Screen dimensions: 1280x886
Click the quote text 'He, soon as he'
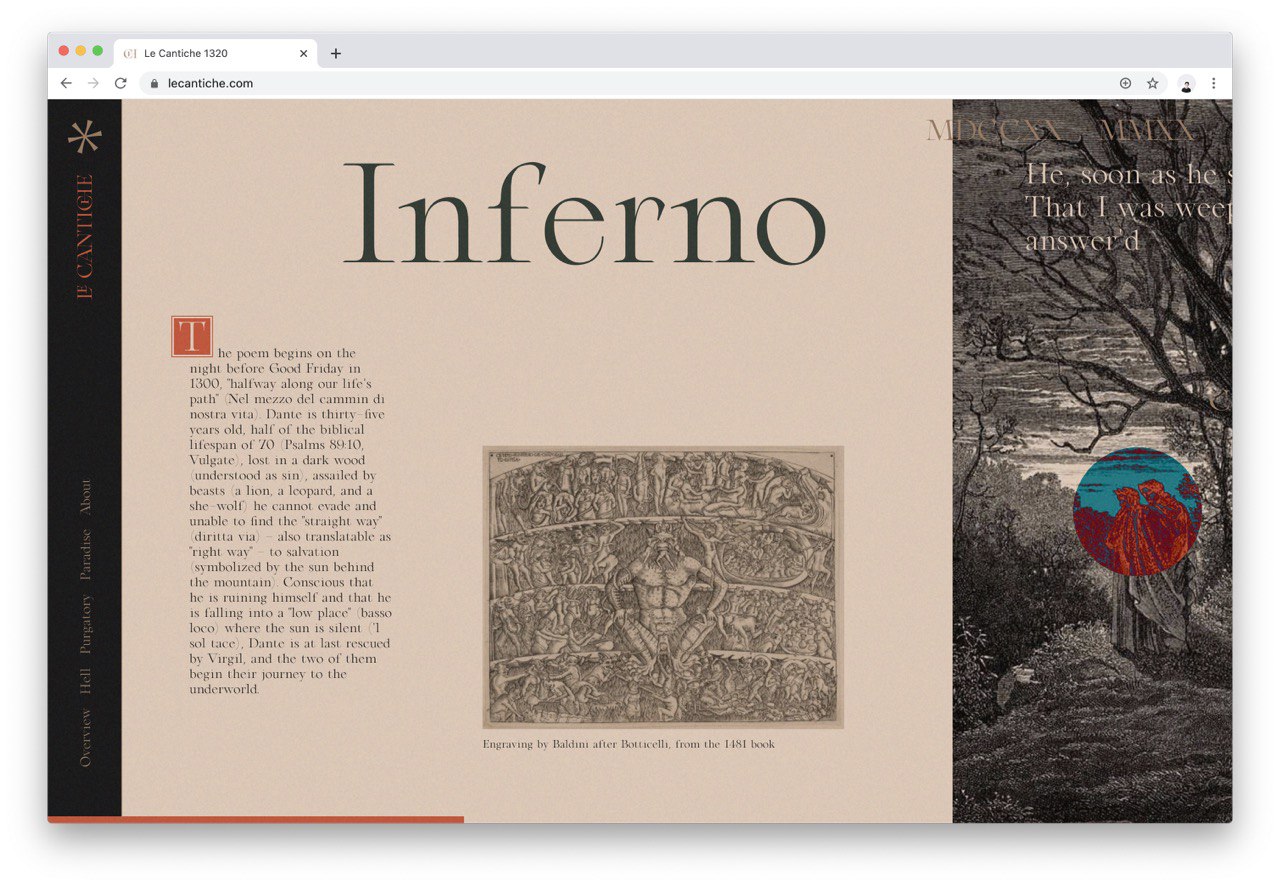pos(1122,174)
